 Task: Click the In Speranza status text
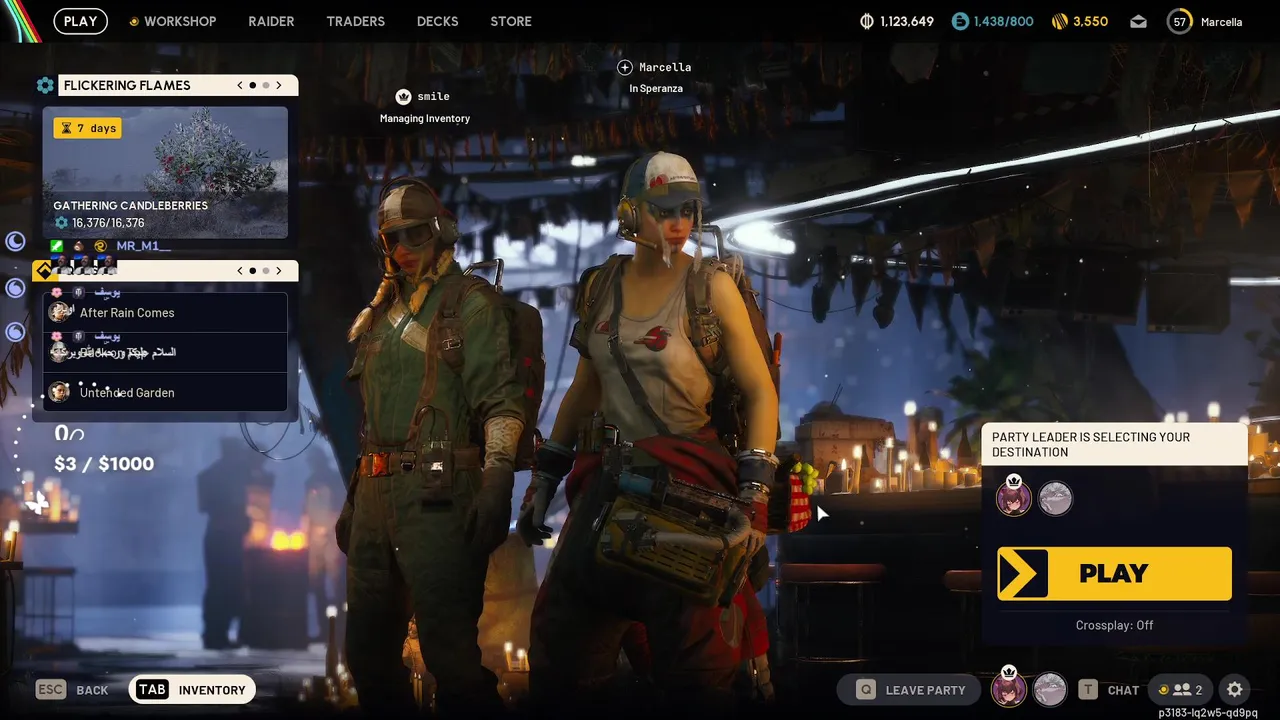[x=656, y=88]
